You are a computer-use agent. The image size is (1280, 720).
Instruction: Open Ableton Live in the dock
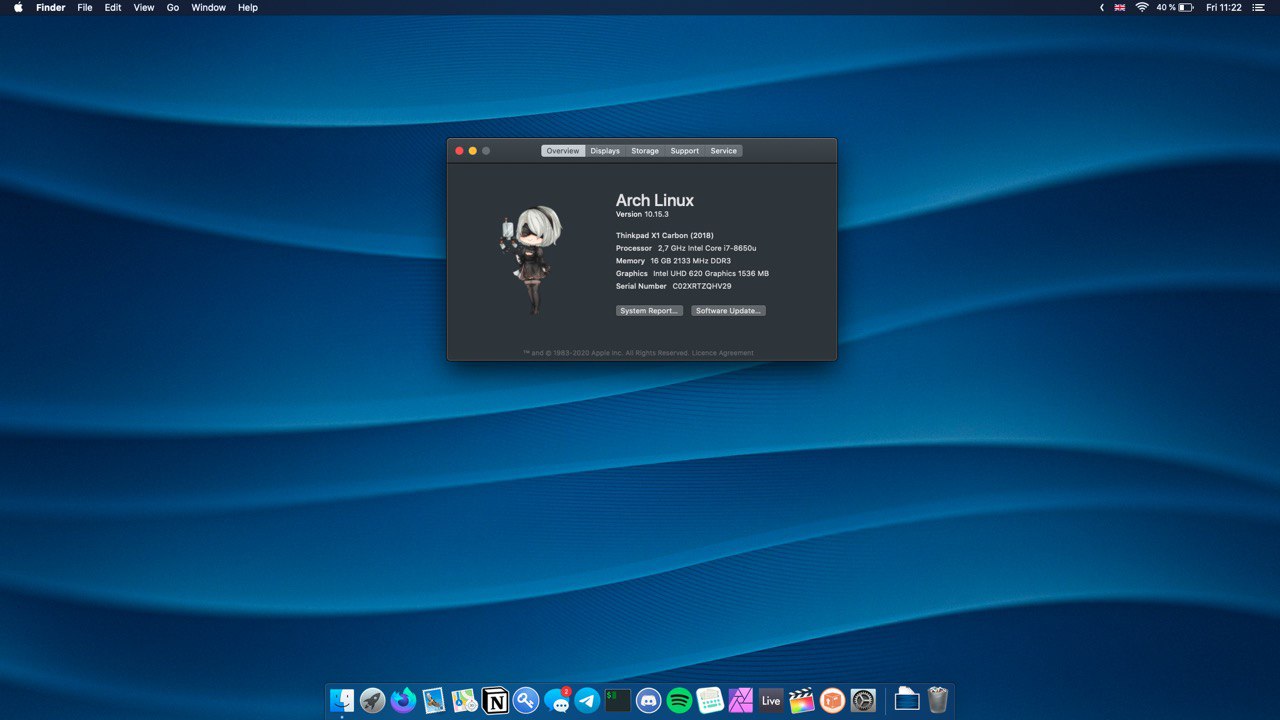[x=771, y=701]
